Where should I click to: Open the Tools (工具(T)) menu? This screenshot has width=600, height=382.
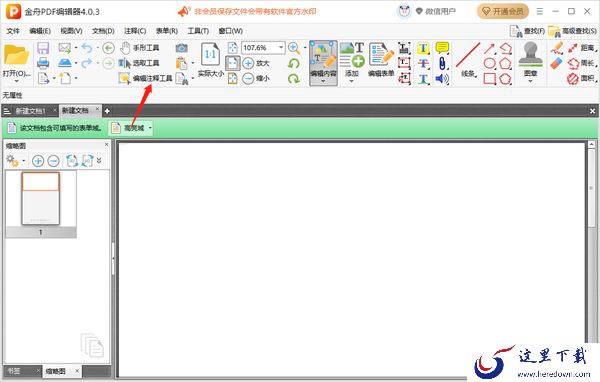tap(198, 31)
